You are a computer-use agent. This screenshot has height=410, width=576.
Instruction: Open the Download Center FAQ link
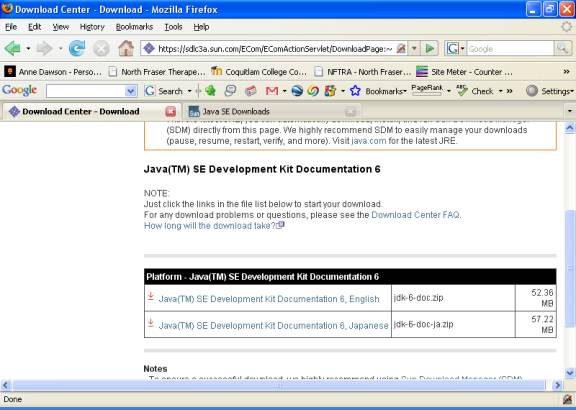coord(415,215)
